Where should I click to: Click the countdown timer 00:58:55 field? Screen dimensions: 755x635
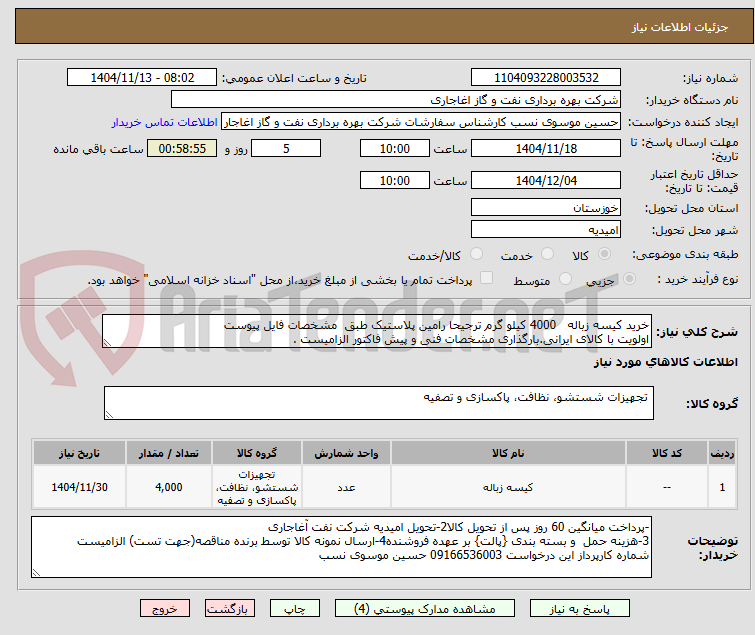point(182,148)
